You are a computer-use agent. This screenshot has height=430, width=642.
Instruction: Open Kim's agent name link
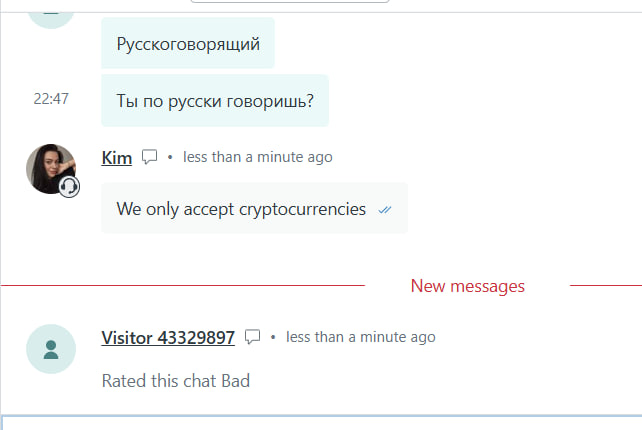click(117, 157)
